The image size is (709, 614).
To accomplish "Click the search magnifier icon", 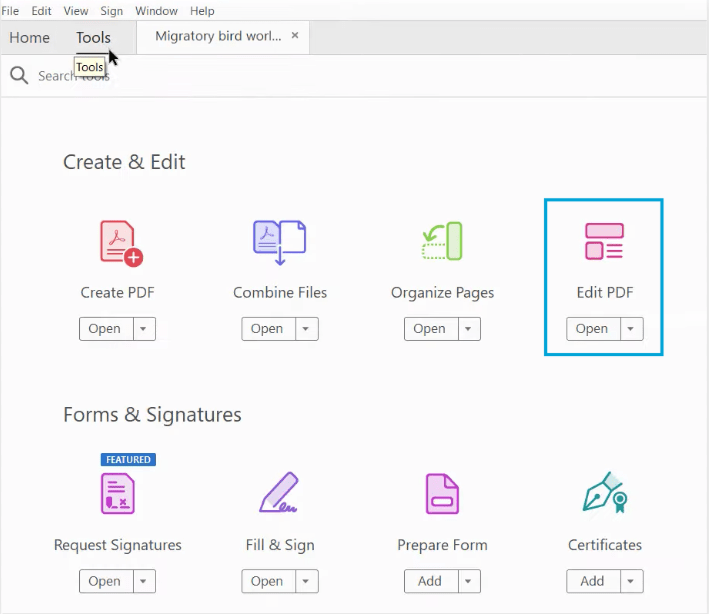I will (19, 76).
